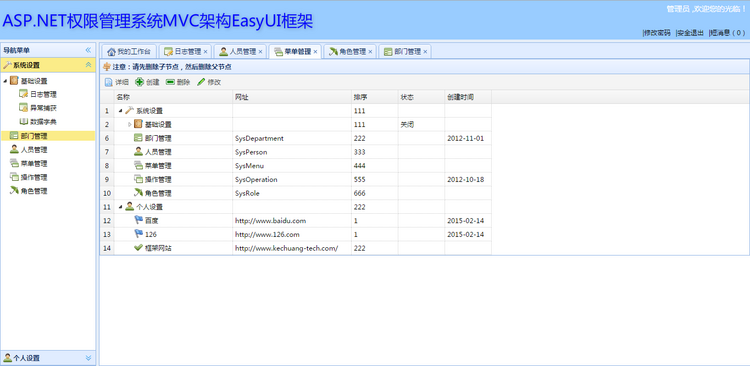Screen dimensions: 750x366
Task: Expand the 个人设置 accordion at the sidebar bottom
Action: 88,357
